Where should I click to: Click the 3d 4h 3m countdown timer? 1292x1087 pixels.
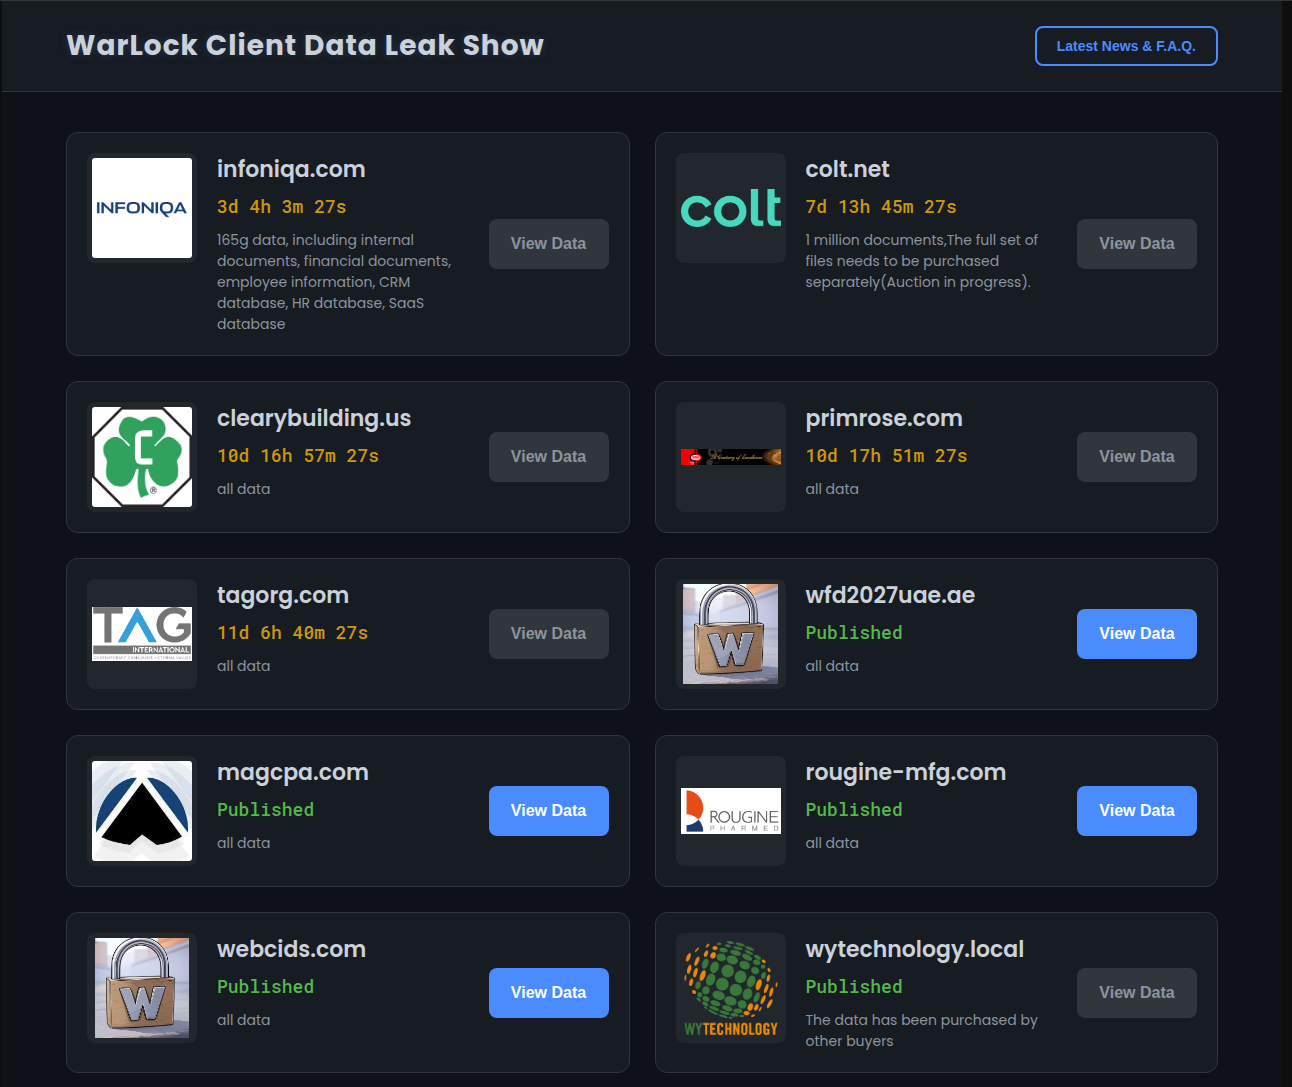click(282, 207)
